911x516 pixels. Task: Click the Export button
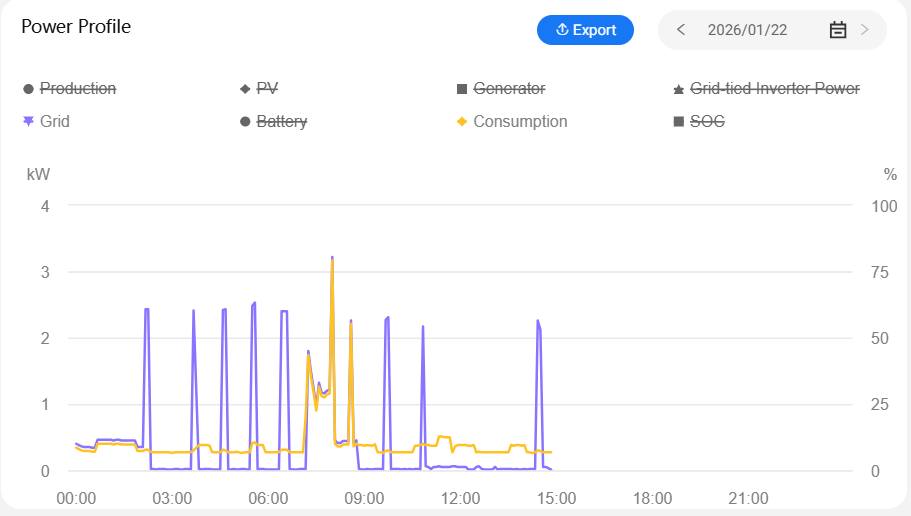coord(585,30)
